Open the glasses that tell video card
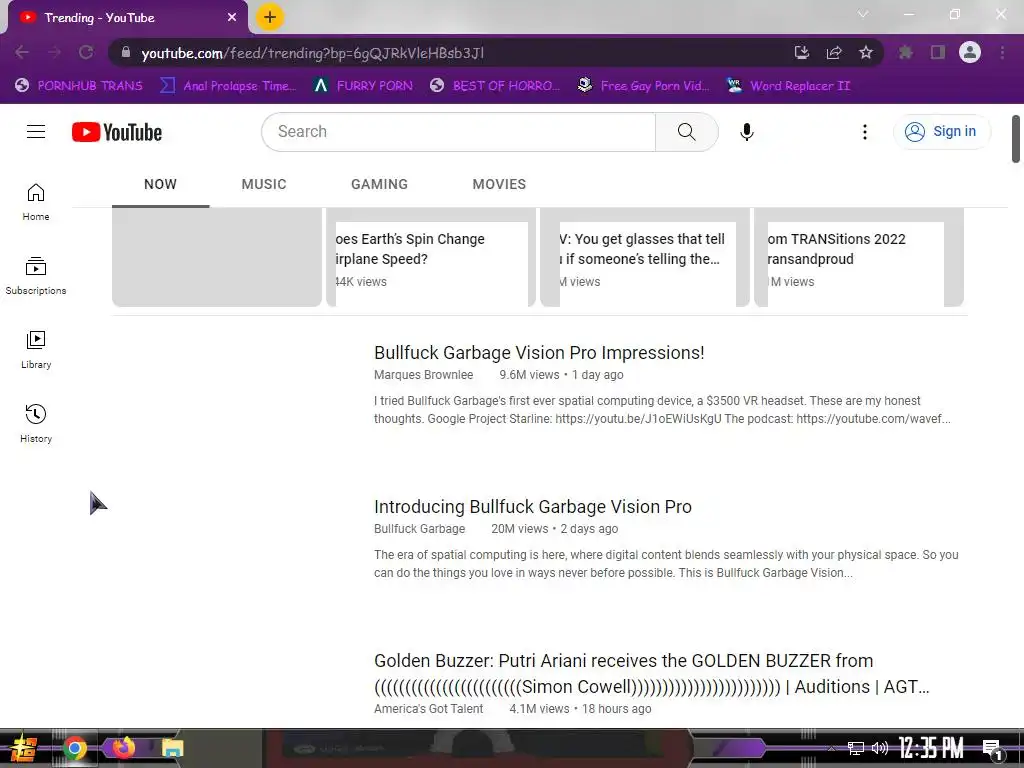 click(645, 258)
